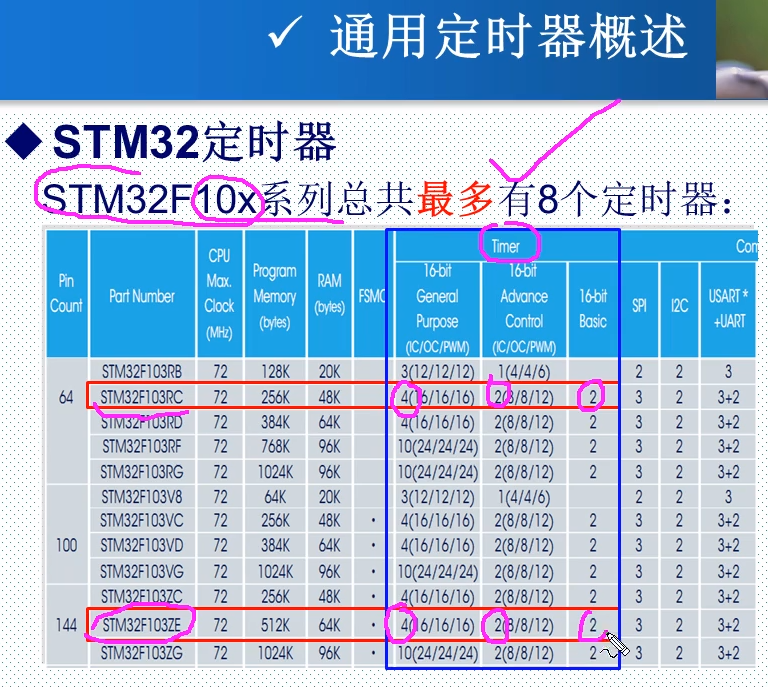
Task: Select part number STM32F103VD
Action: (142, 545)
